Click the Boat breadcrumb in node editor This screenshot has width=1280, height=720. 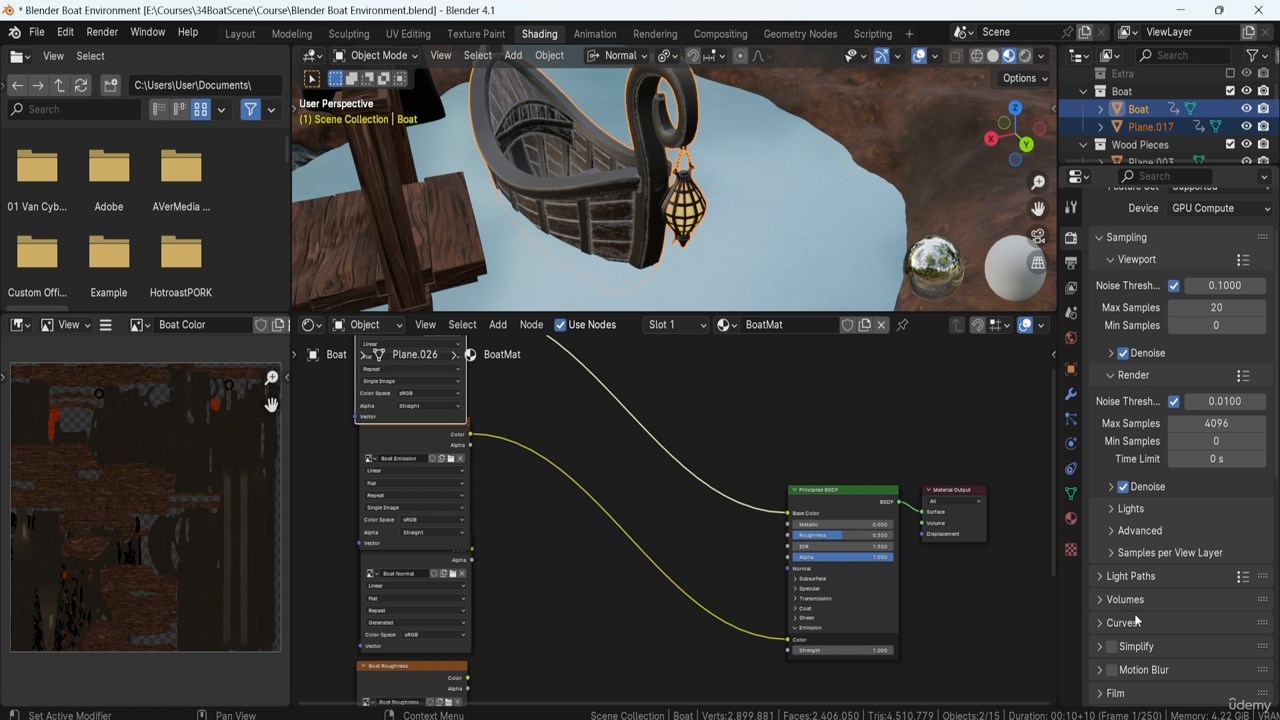(x=328, y=355)
